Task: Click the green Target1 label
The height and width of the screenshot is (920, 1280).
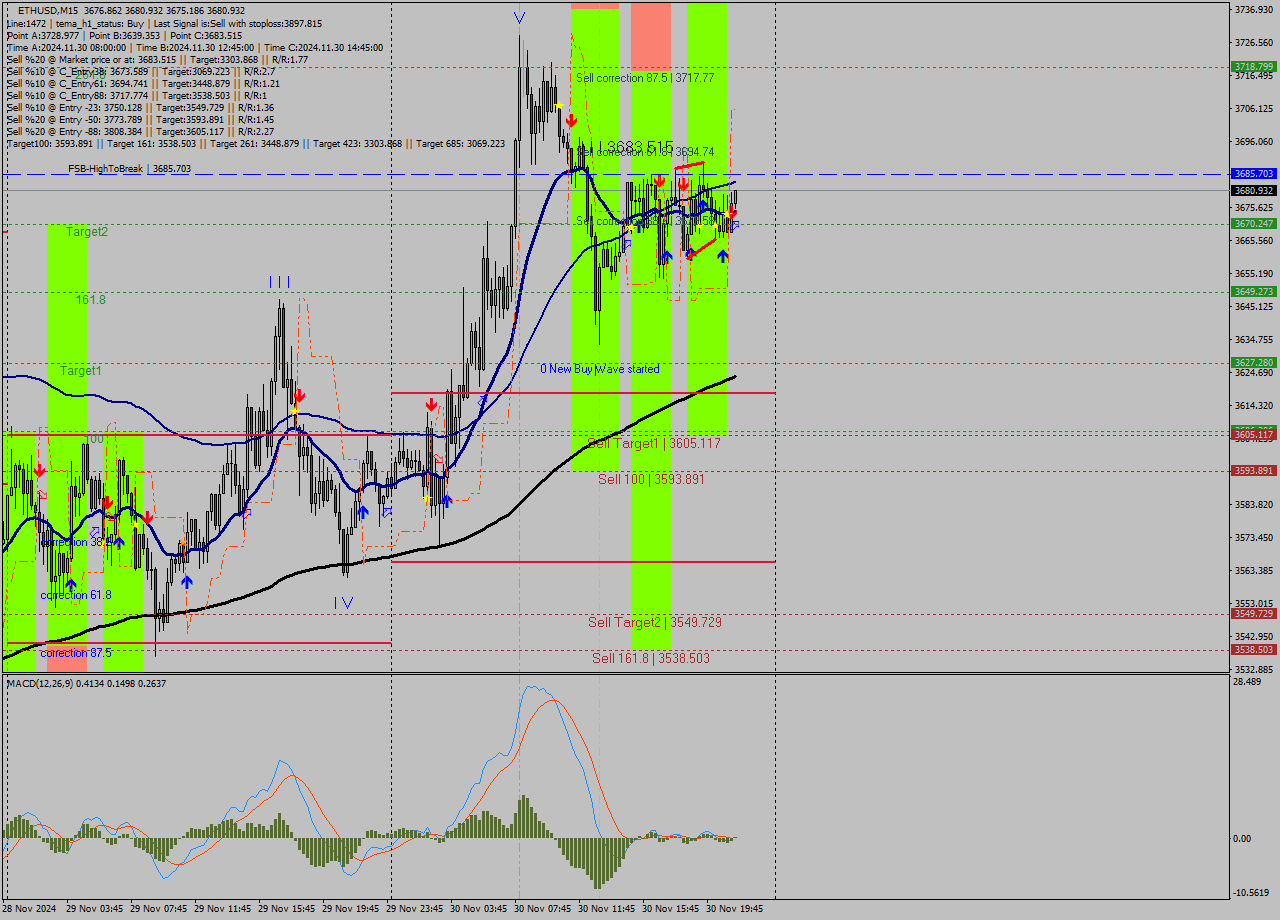Action: pyautogui.click(x=80, y=371)
